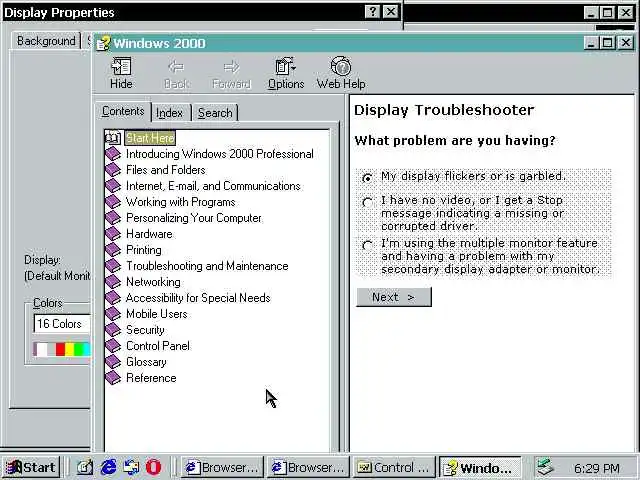Click the Windows 2000 help taskbar button

point(480,468)
